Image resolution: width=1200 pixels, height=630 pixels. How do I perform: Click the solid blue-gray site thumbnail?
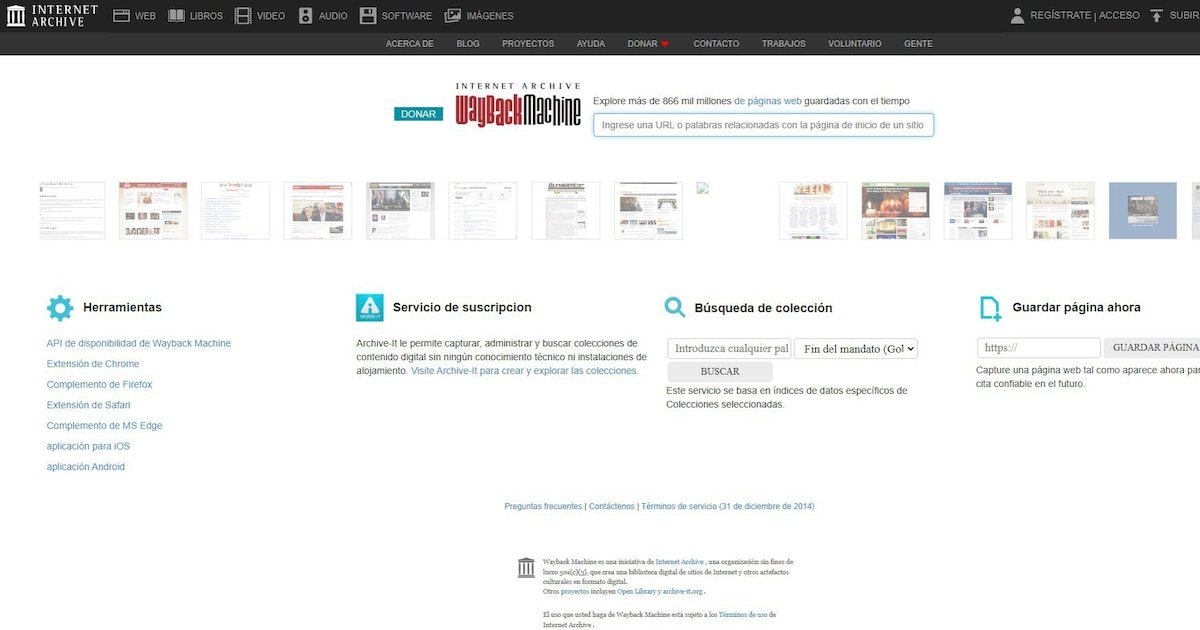pos(1142,211)
